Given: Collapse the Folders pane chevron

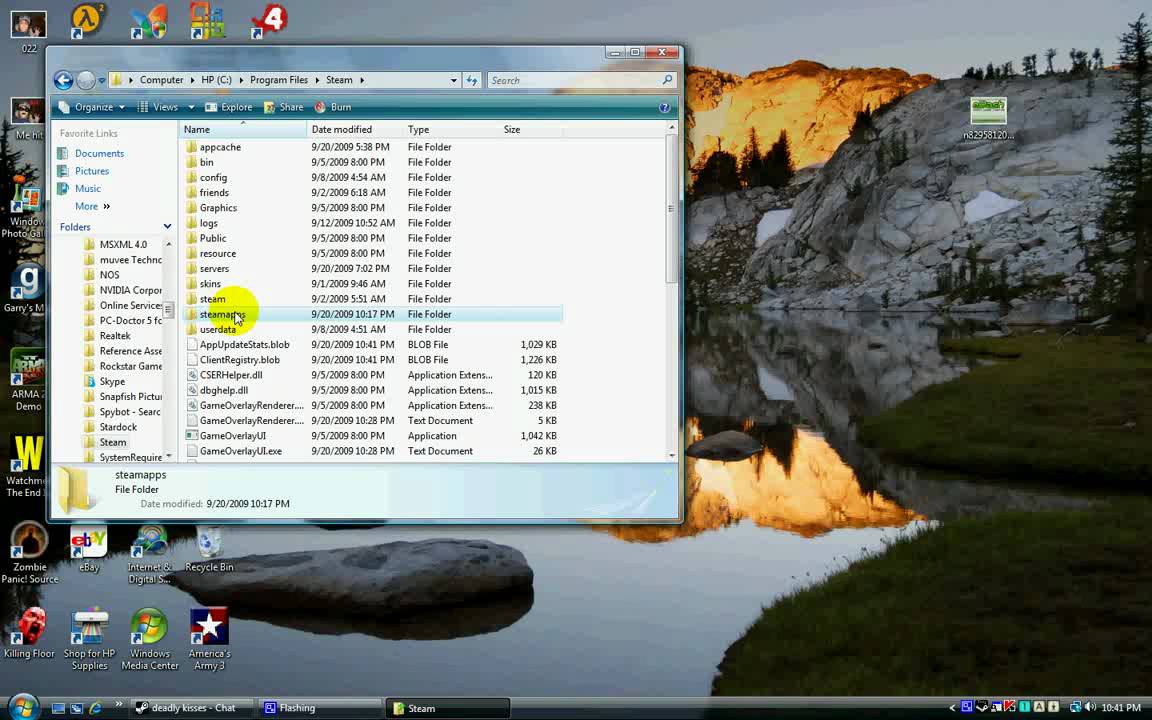Looking at the screenshot, I should point(168,226).
